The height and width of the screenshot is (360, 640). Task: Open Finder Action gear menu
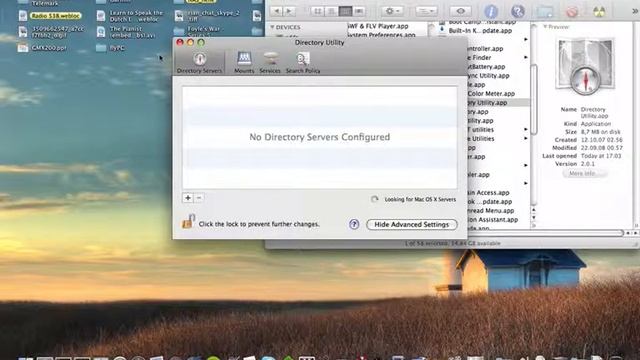tap(393, 11)
